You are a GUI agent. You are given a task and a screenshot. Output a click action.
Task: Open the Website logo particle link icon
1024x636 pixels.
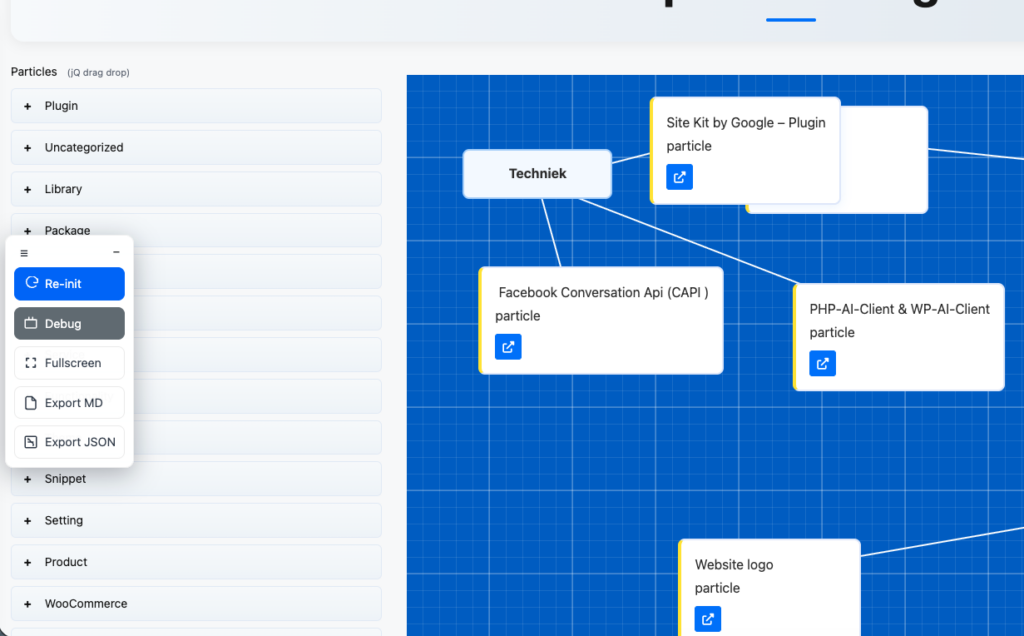[x=708, y=619]
